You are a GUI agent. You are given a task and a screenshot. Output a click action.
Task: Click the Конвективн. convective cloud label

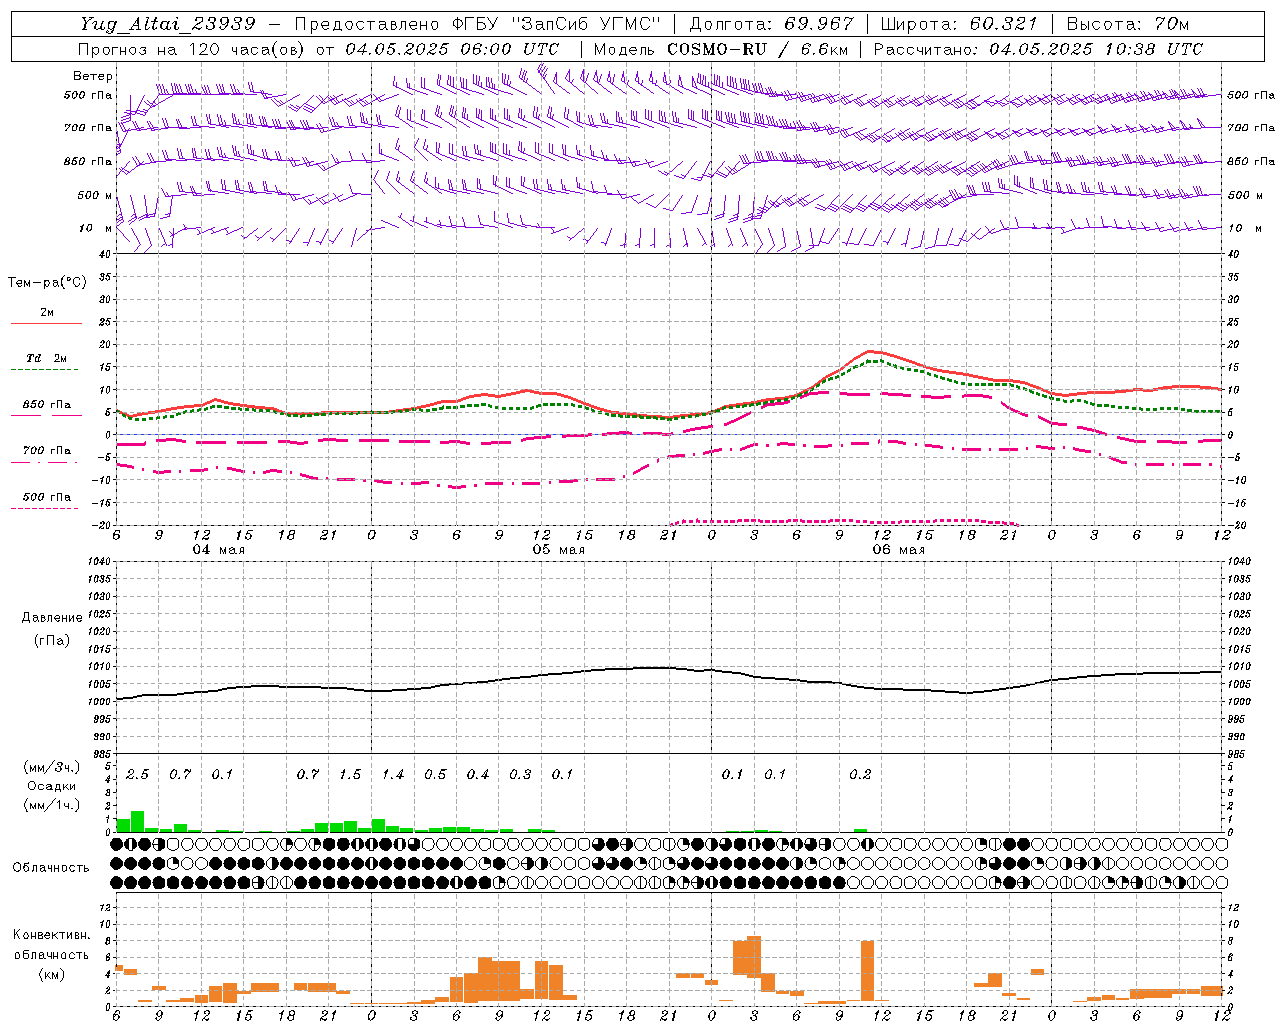[x=51, y=935]
